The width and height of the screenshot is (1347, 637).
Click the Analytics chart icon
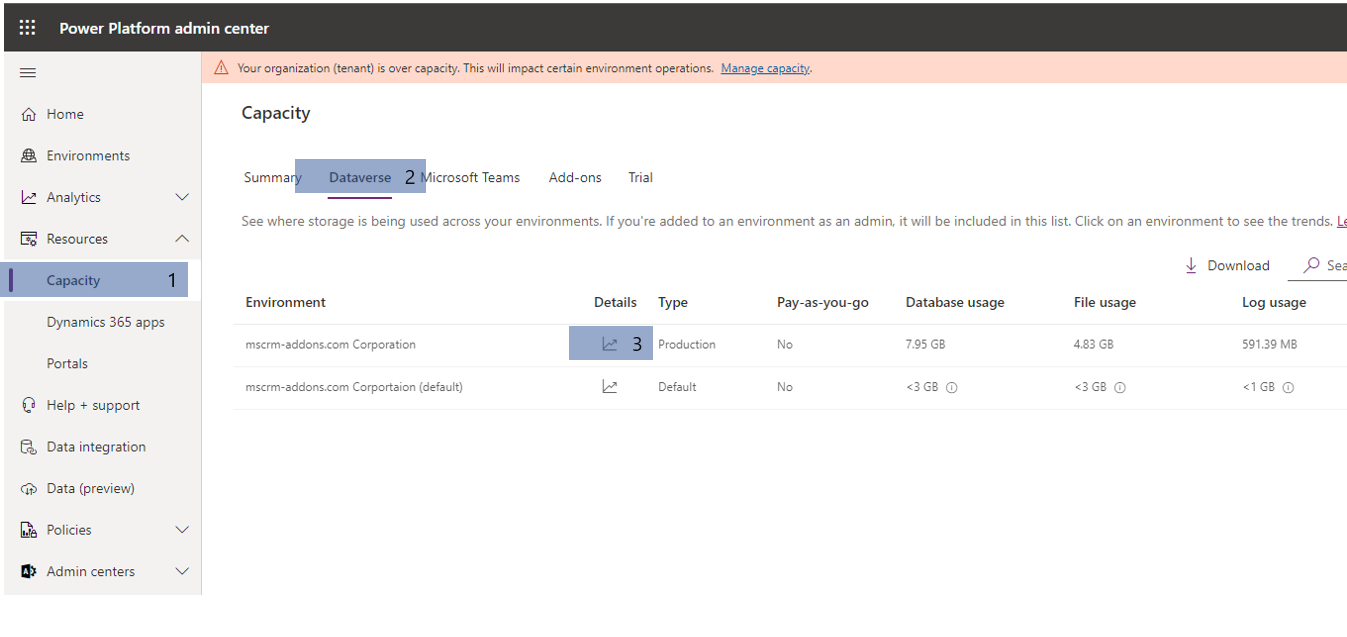tap(29, 197)
